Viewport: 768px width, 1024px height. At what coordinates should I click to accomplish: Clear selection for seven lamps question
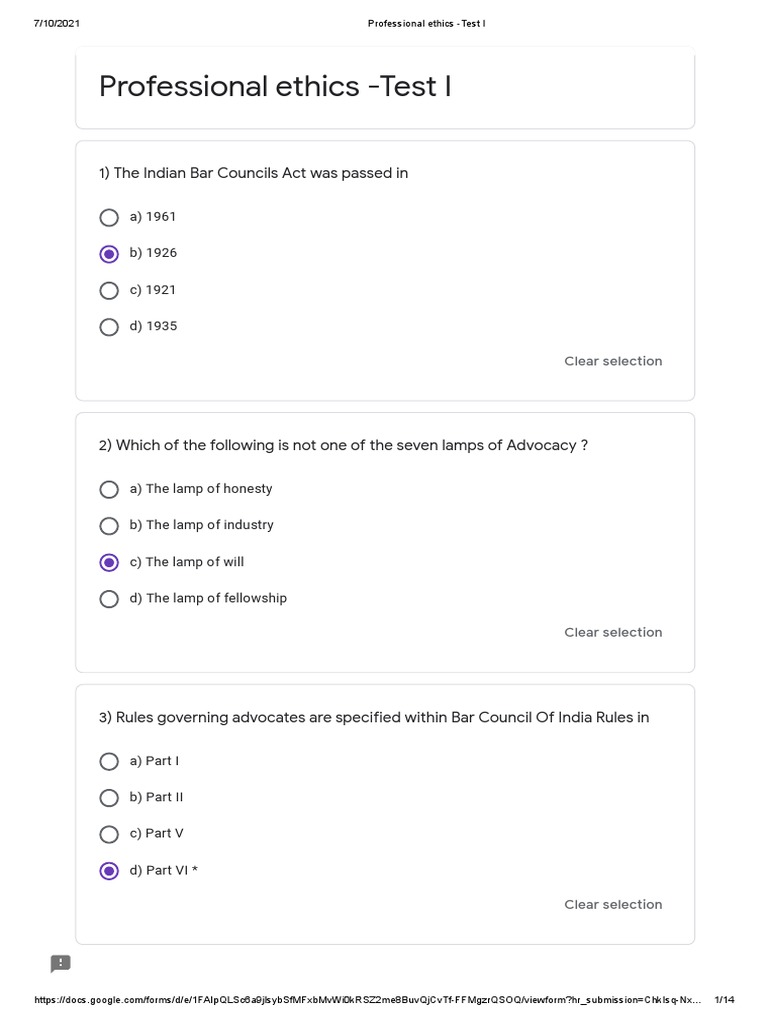tap(613, 632)
